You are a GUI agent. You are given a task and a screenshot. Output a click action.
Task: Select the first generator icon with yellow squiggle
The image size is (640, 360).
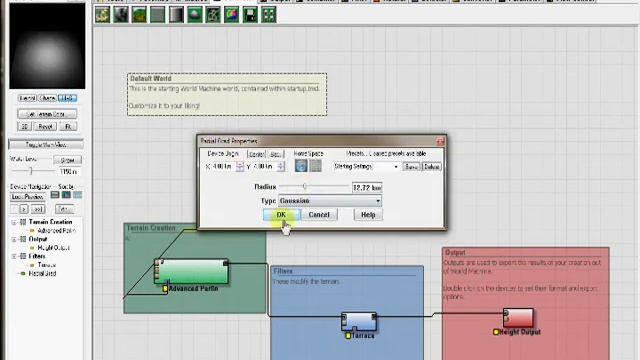[102, 15]
